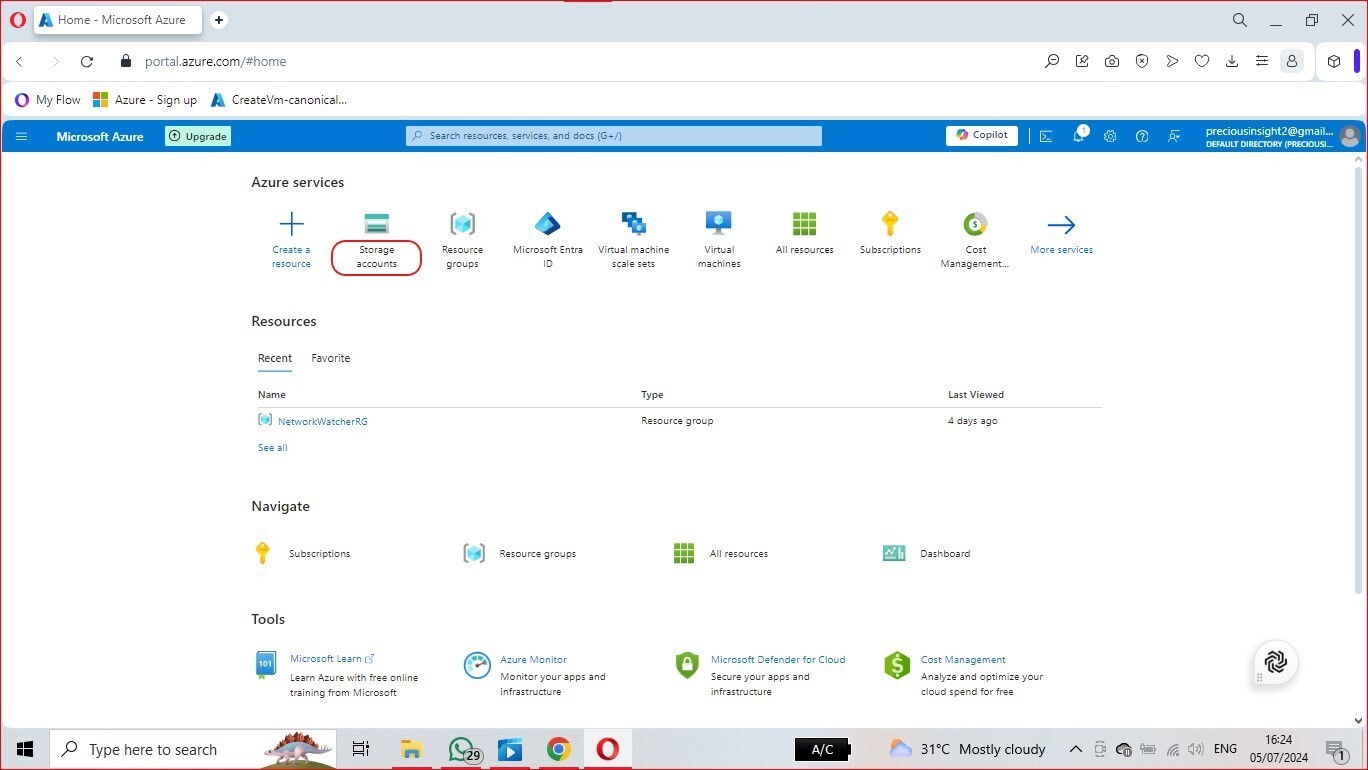This screenshot has height=770, width=1368.
Task: Click the See all resources link
Action: (273, 448)
